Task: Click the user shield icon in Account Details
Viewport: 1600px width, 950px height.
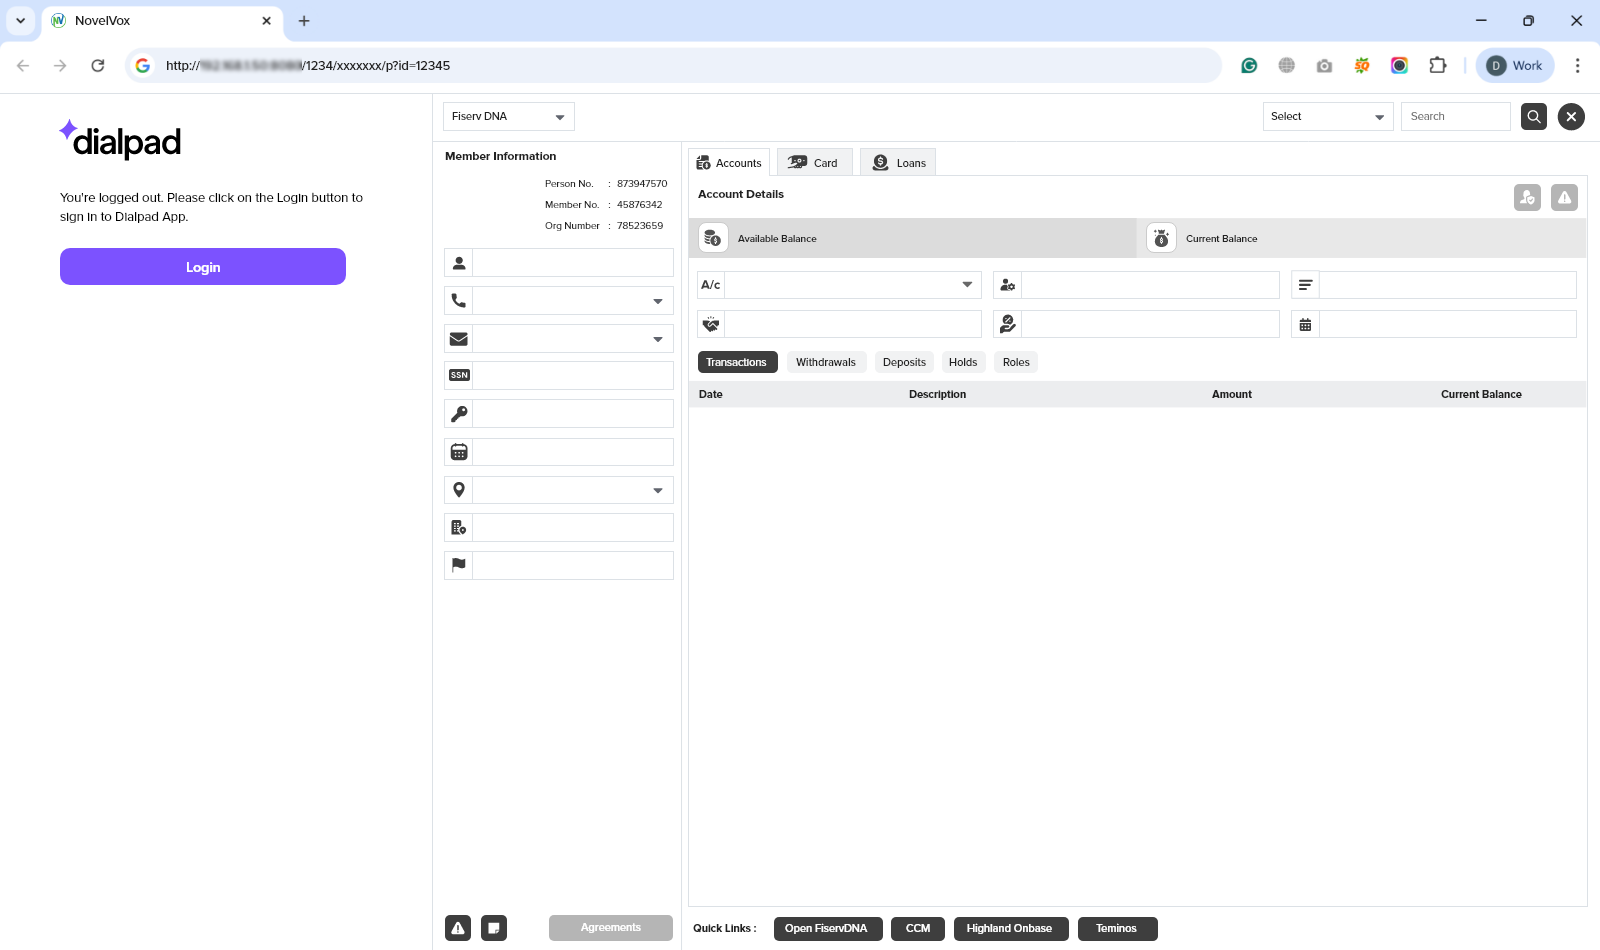Action: point(1527,198)
